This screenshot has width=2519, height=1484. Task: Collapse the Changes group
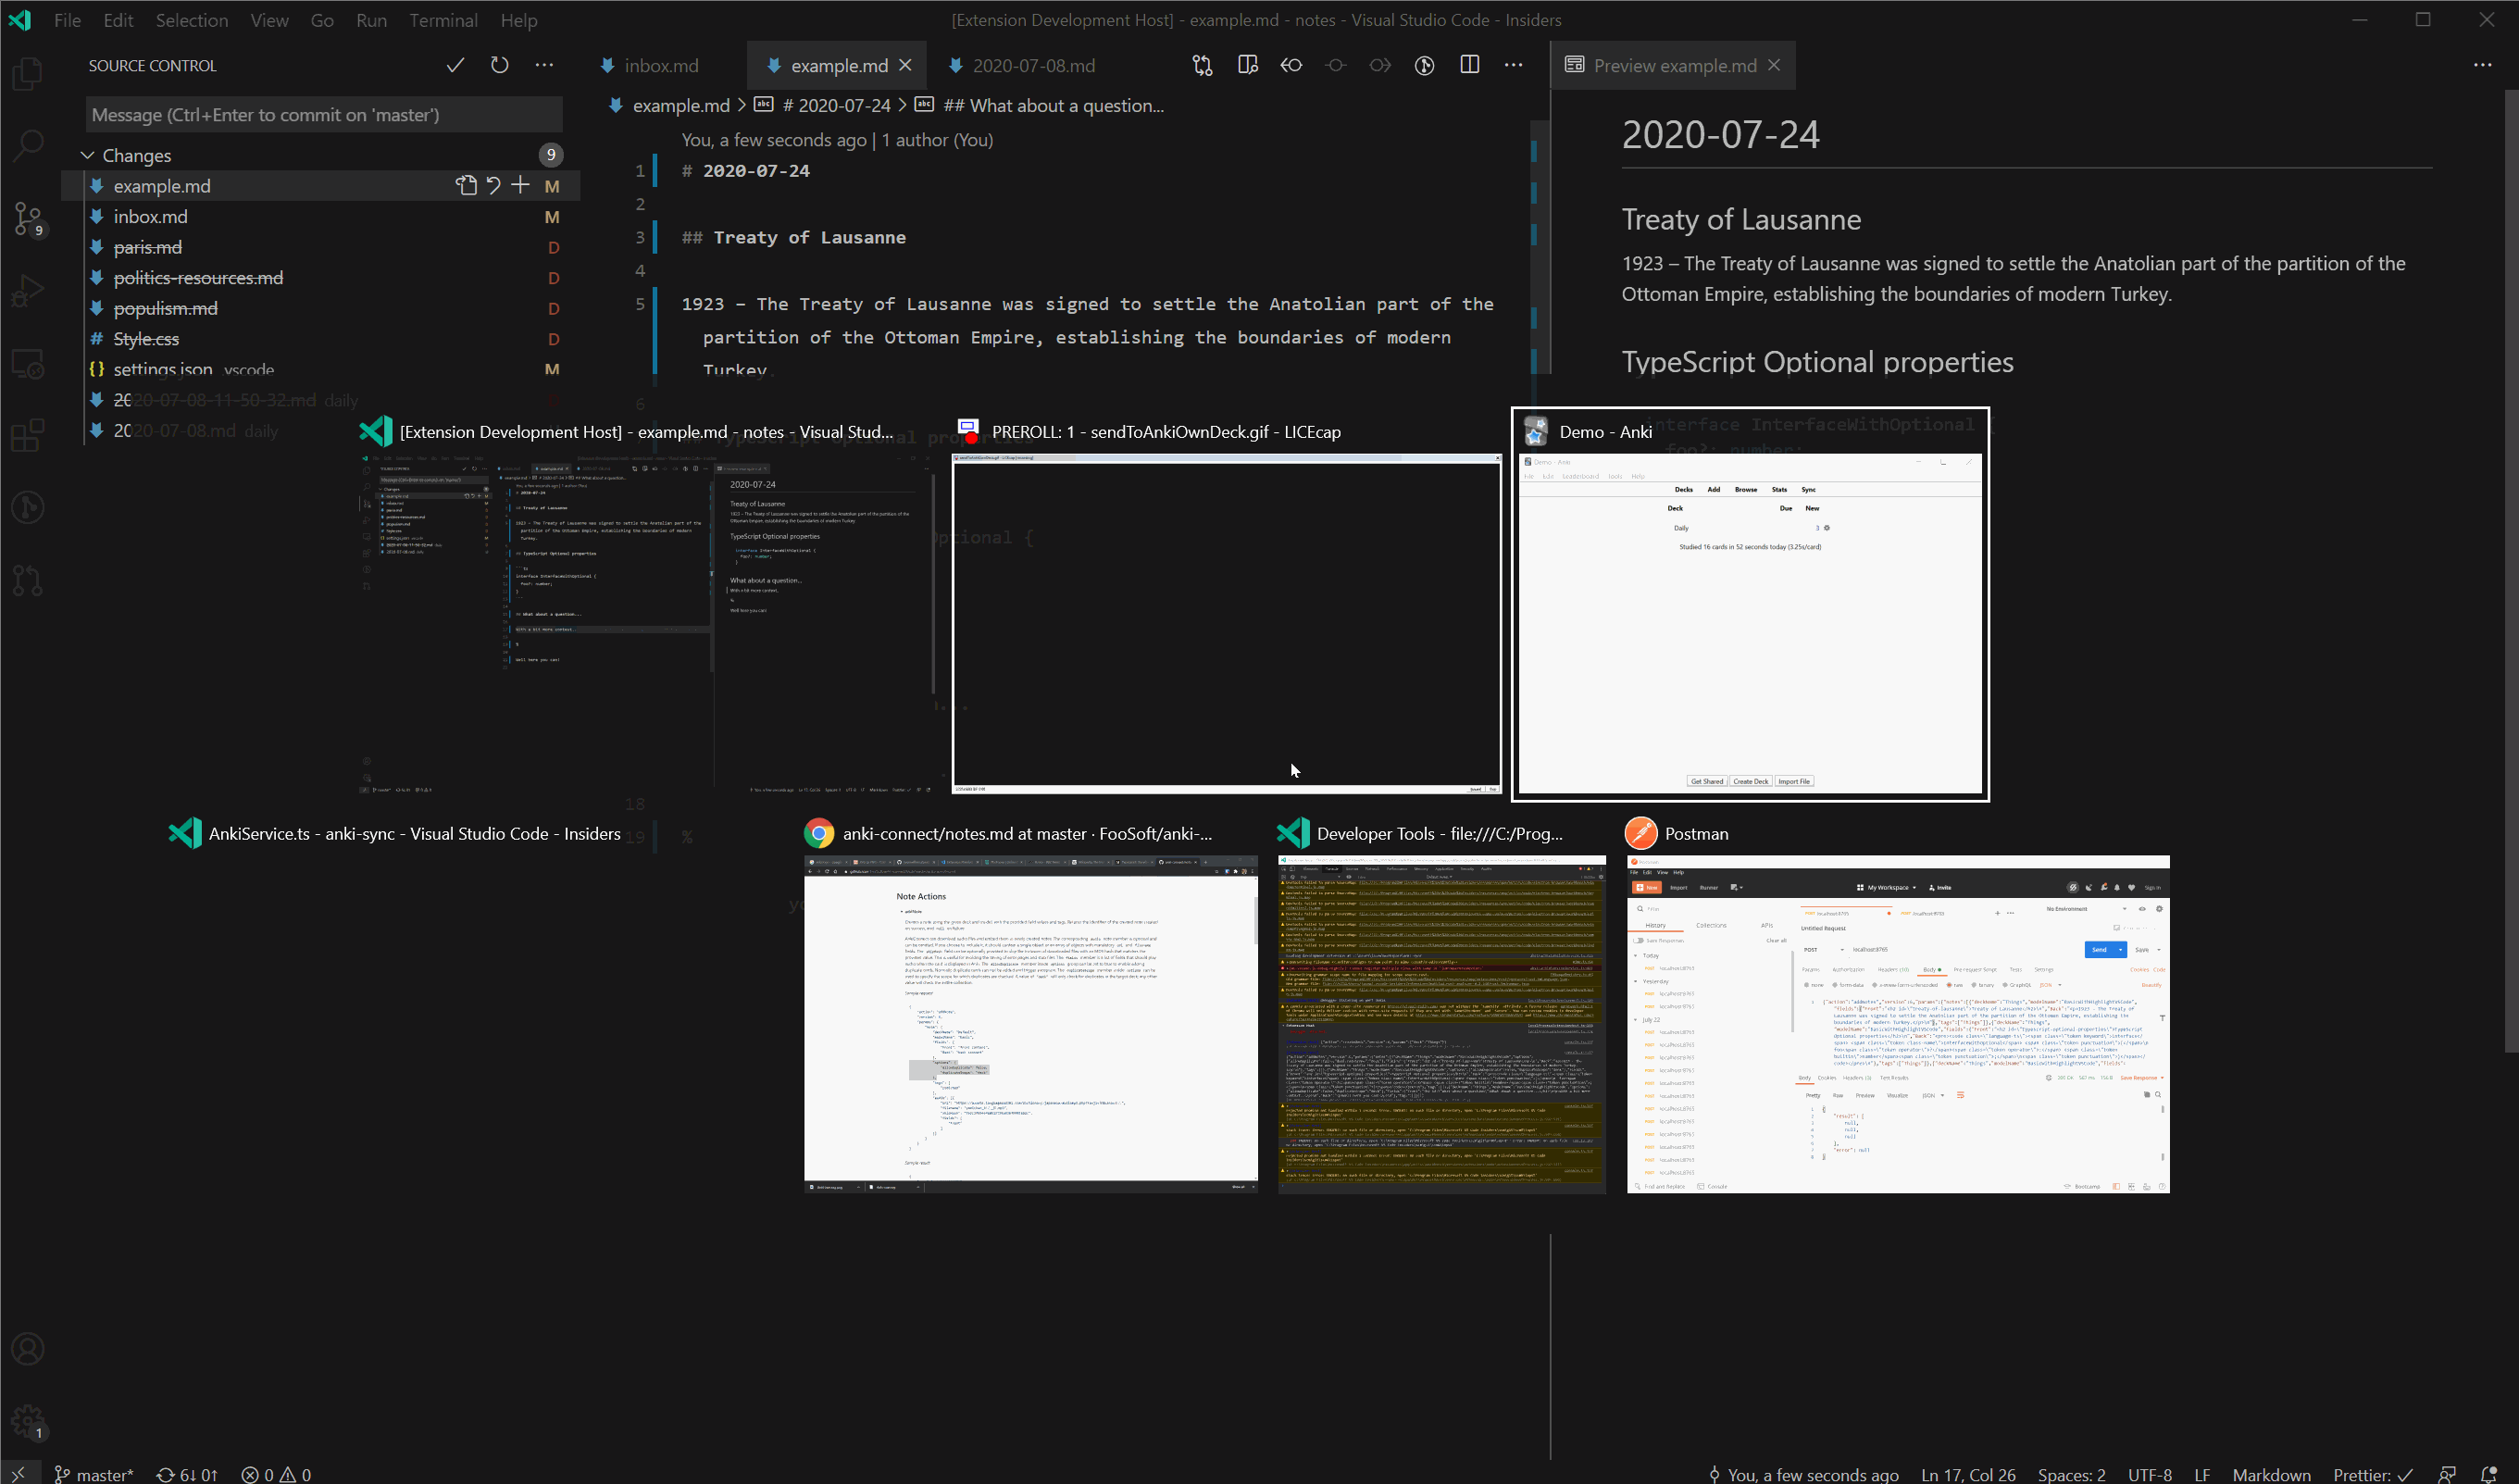coord(88,155)
